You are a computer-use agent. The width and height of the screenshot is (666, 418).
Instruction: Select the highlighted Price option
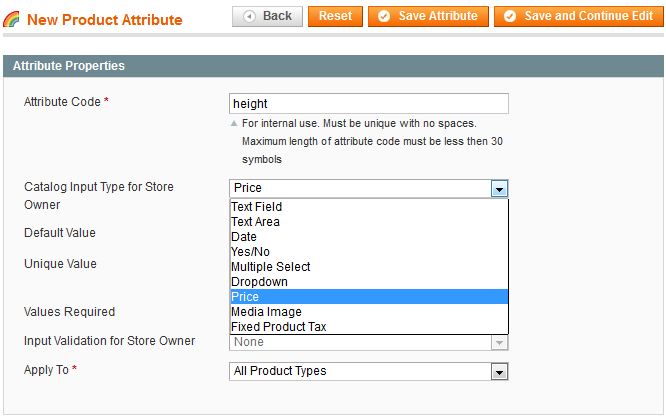245,297
